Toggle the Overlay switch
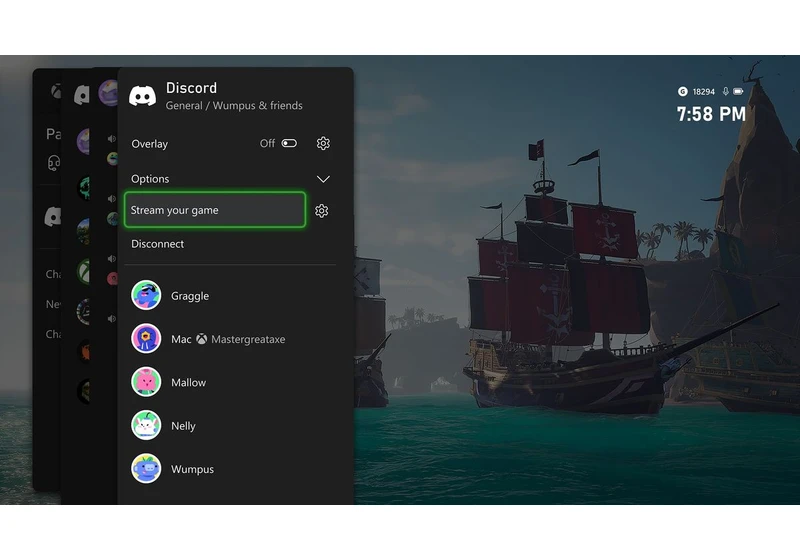800x560 pixels. click(289, 143)
